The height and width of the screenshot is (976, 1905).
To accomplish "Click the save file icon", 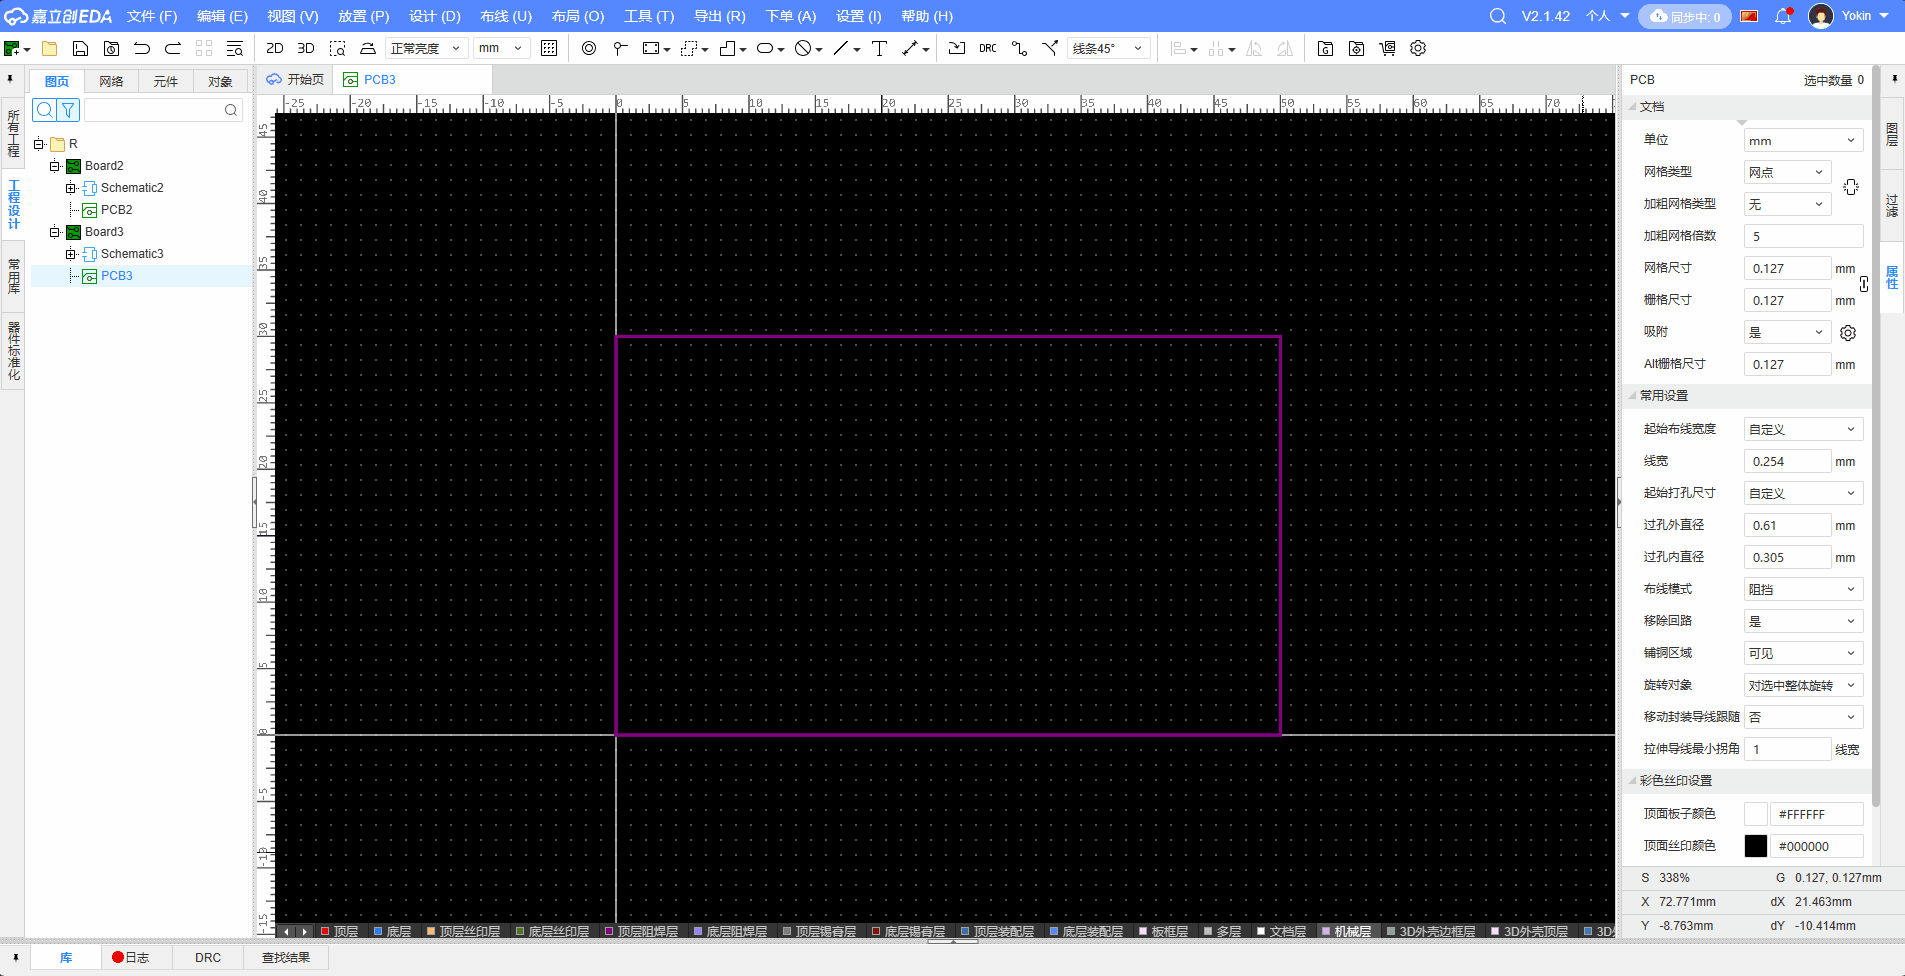I will click(81, 48).
